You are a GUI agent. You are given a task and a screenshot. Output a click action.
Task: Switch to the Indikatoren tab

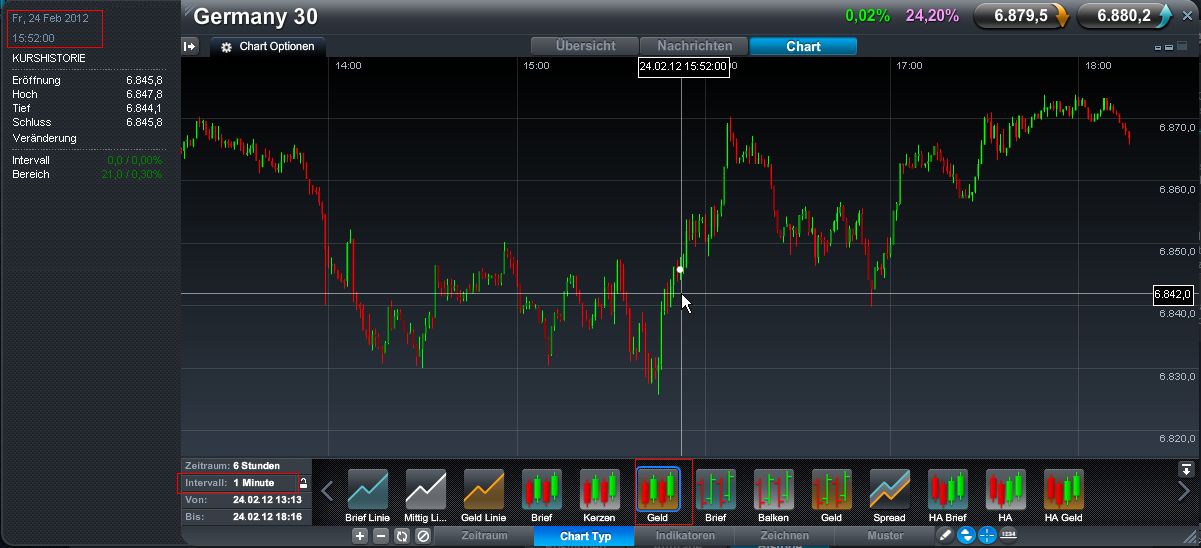tap(685, 537)
